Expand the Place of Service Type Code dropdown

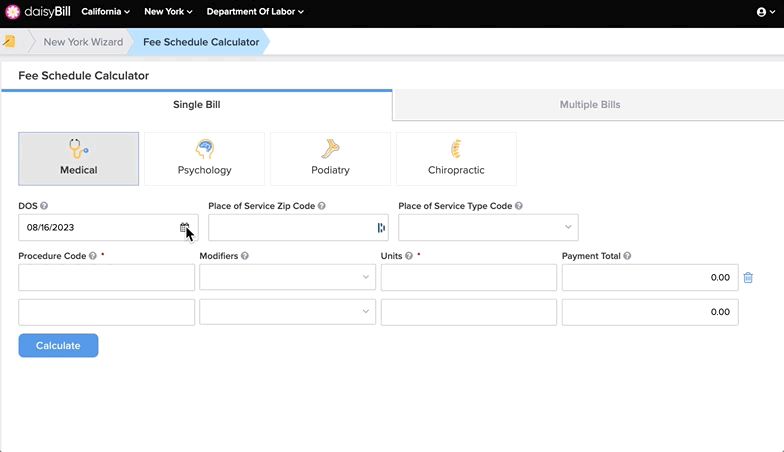click(488, 228)
